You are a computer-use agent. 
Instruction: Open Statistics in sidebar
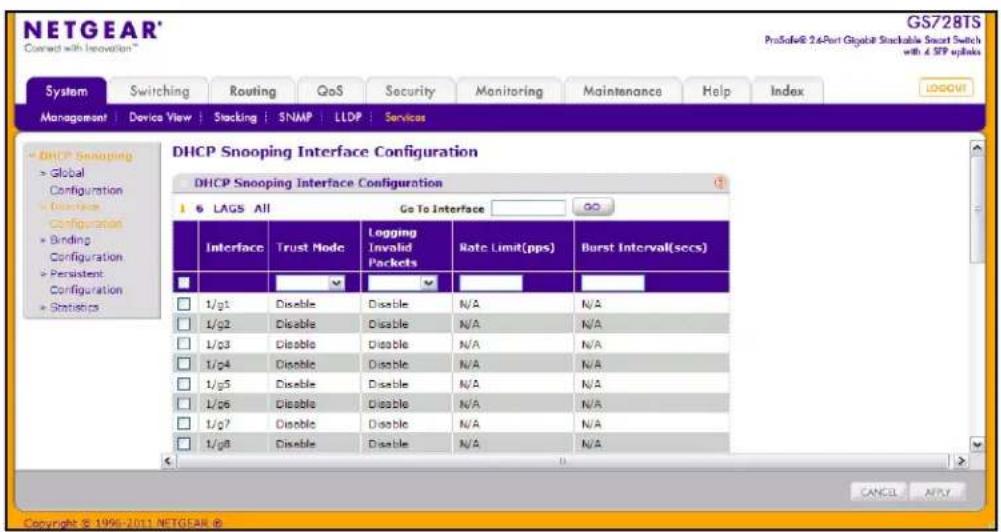(x=75, y=307)
